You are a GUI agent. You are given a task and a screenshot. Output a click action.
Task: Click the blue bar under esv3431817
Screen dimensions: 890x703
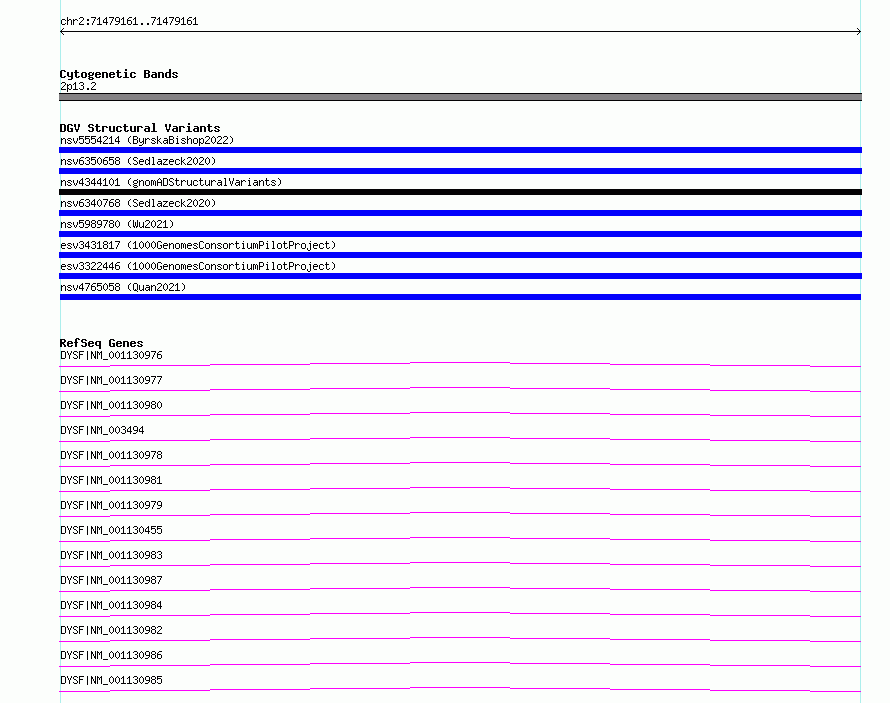(x=460, y=255)
